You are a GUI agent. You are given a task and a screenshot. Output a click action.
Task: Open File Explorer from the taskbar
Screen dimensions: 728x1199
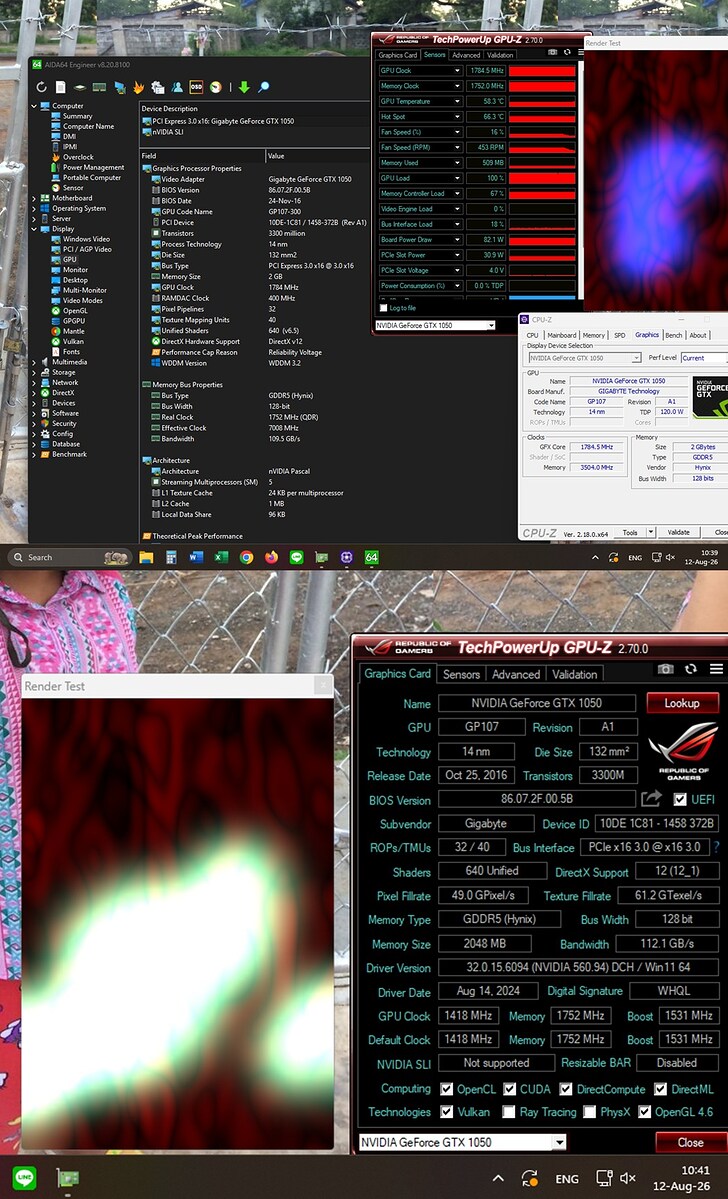click(146, 557)
